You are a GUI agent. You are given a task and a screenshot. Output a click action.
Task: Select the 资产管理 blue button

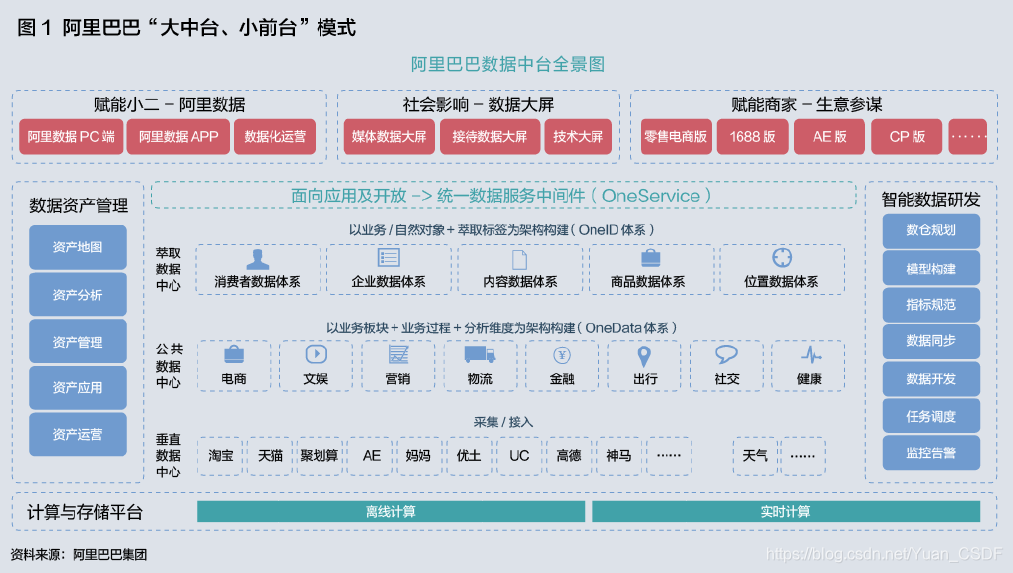tap(78, 342)
